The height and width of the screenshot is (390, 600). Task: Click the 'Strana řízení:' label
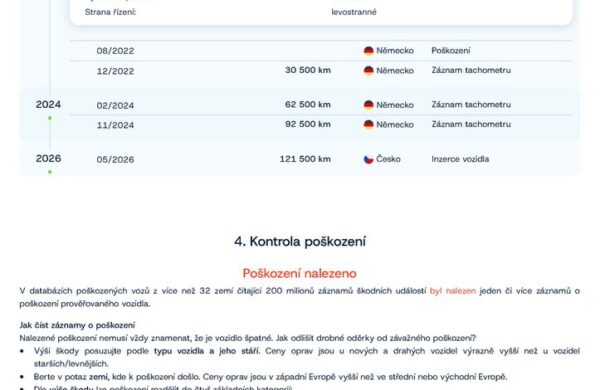click(111, 12)
